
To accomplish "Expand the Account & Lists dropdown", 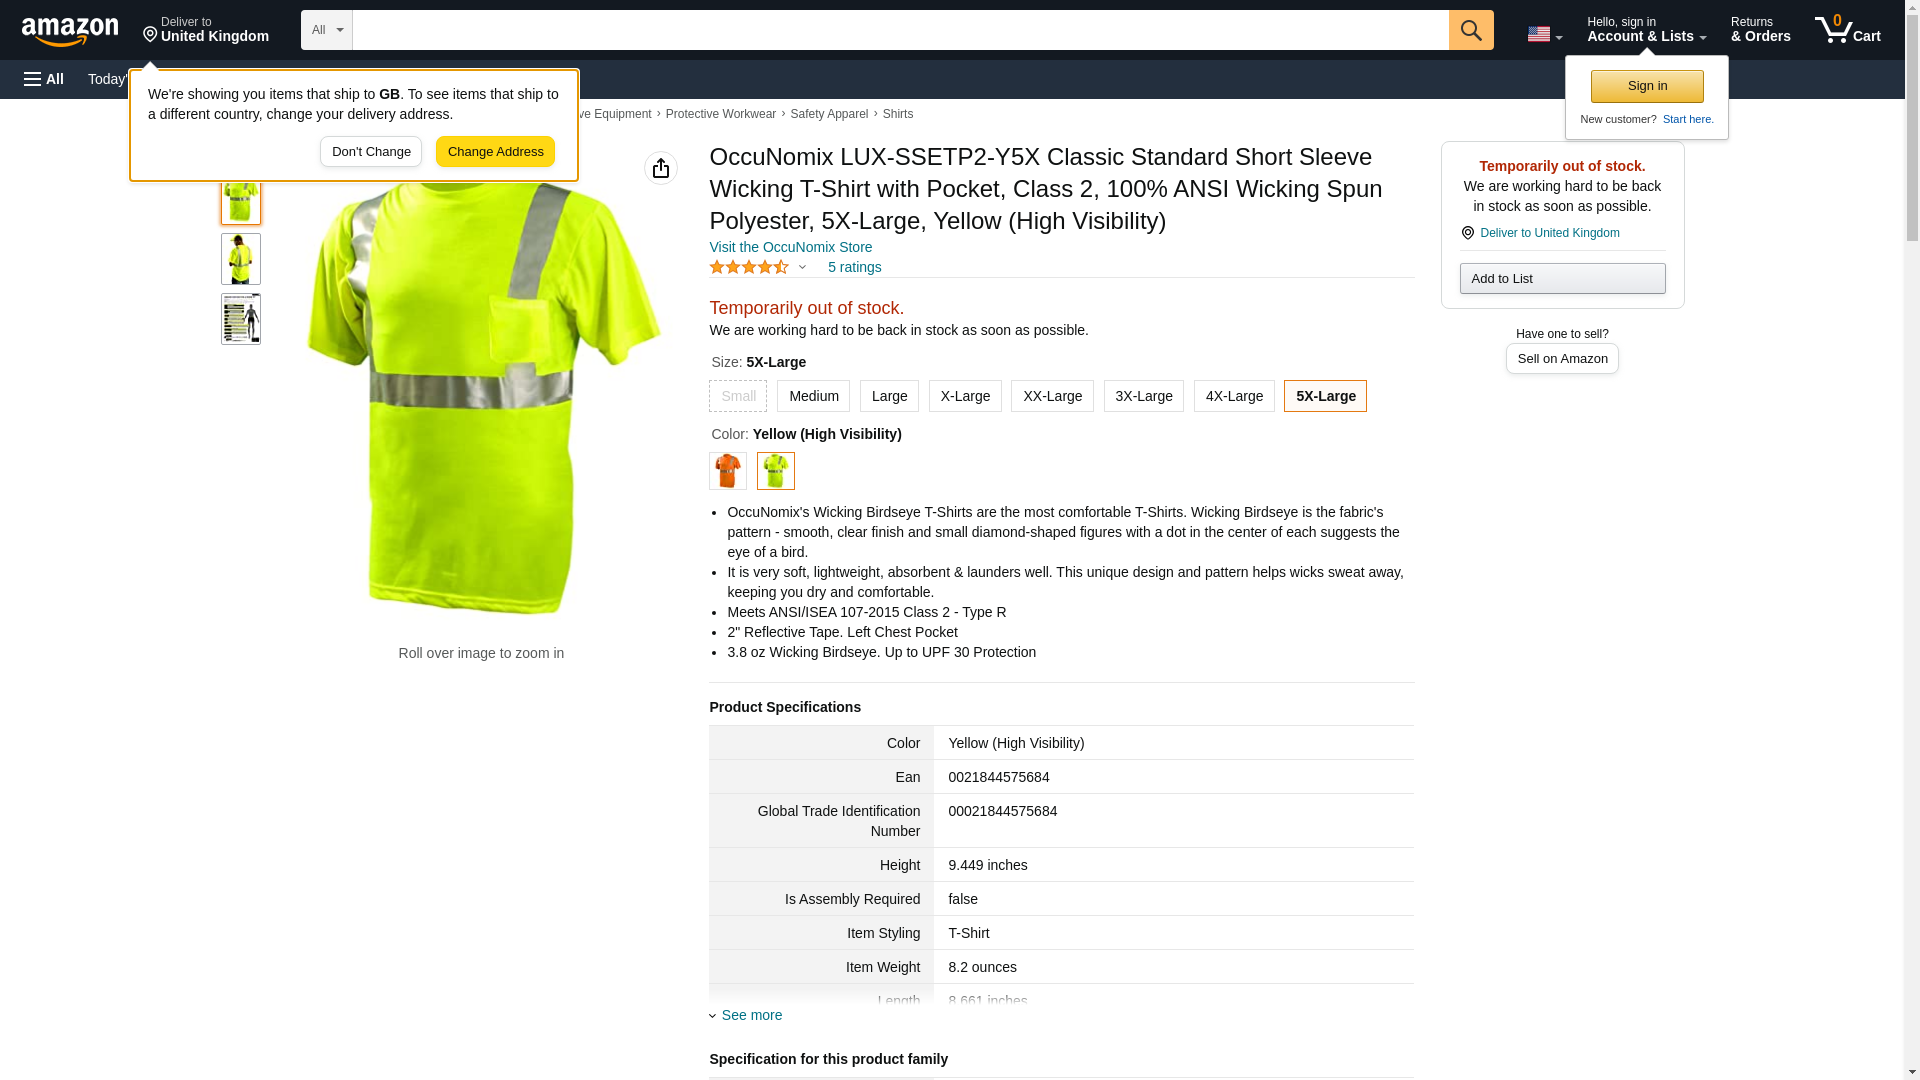I will [1645, 30].
